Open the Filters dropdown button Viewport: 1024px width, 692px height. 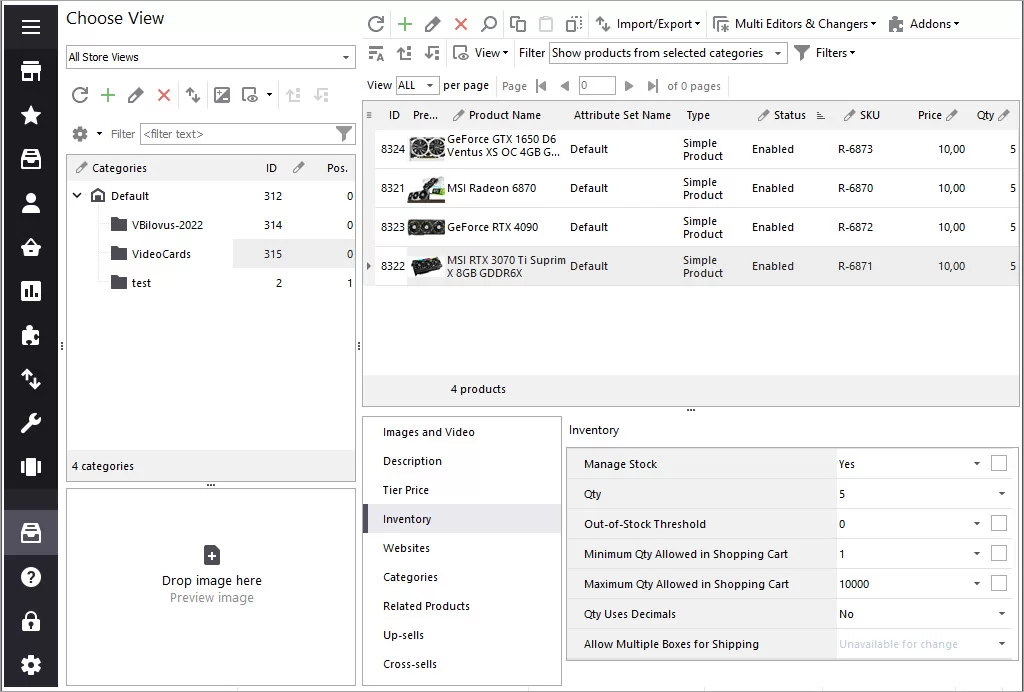tap(825, 53)
